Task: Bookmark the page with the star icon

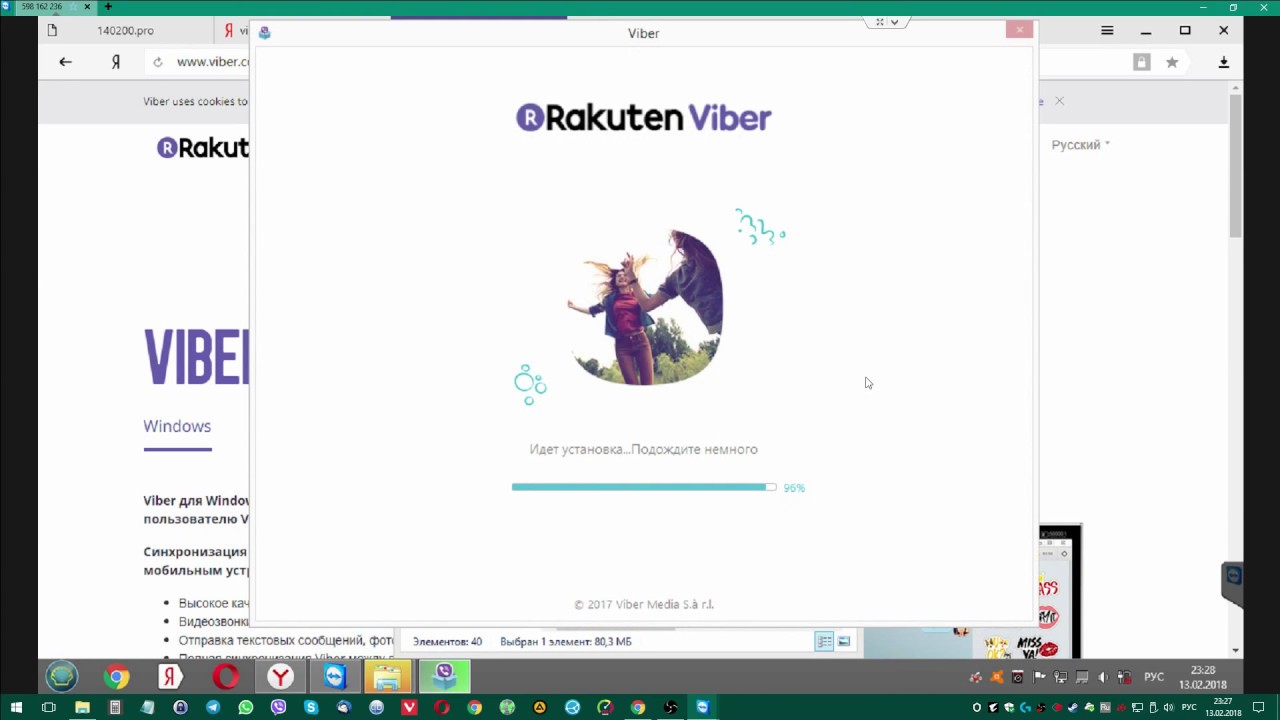Action: 1172,62
